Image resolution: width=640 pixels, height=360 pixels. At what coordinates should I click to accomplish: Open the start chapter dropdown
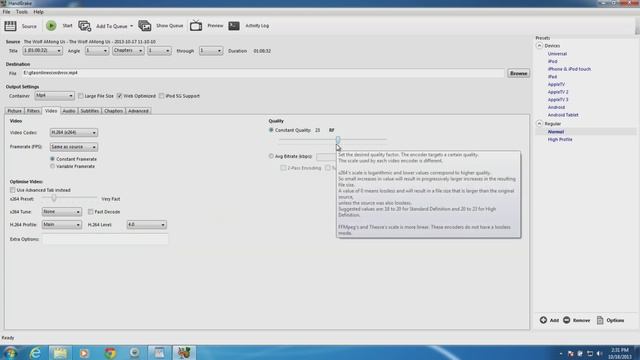coord(159,51)
